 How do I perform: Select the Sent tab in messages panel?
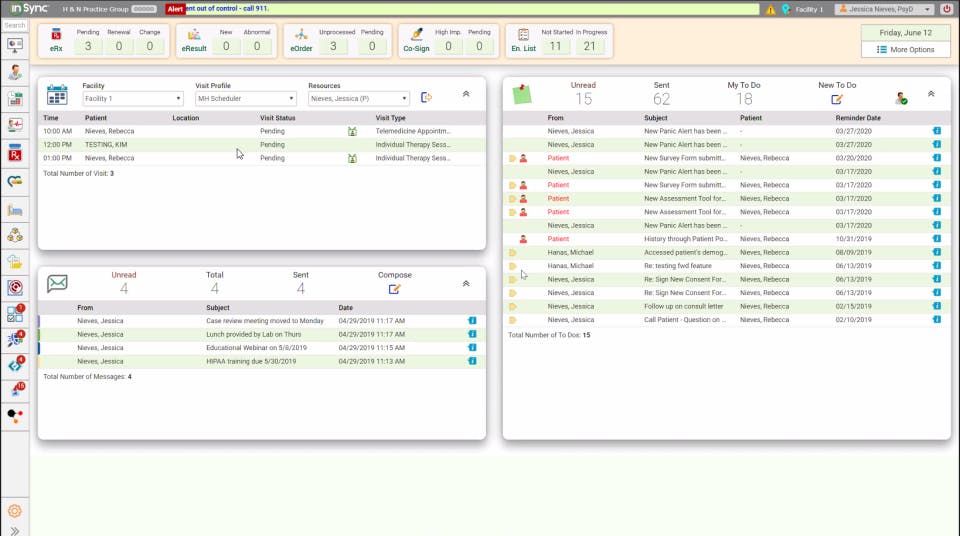pyautogui.click(x=301, y=283)
